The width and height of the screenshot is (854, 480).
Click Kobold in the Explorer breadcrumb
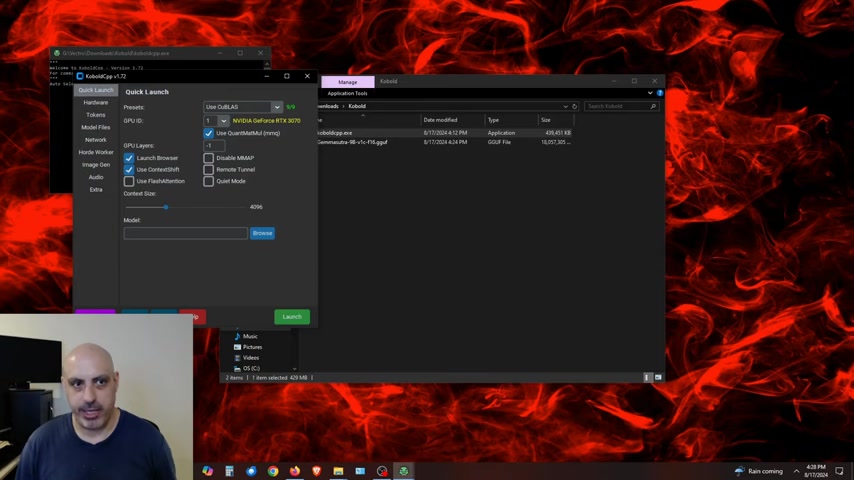click(x=357, y=106)
